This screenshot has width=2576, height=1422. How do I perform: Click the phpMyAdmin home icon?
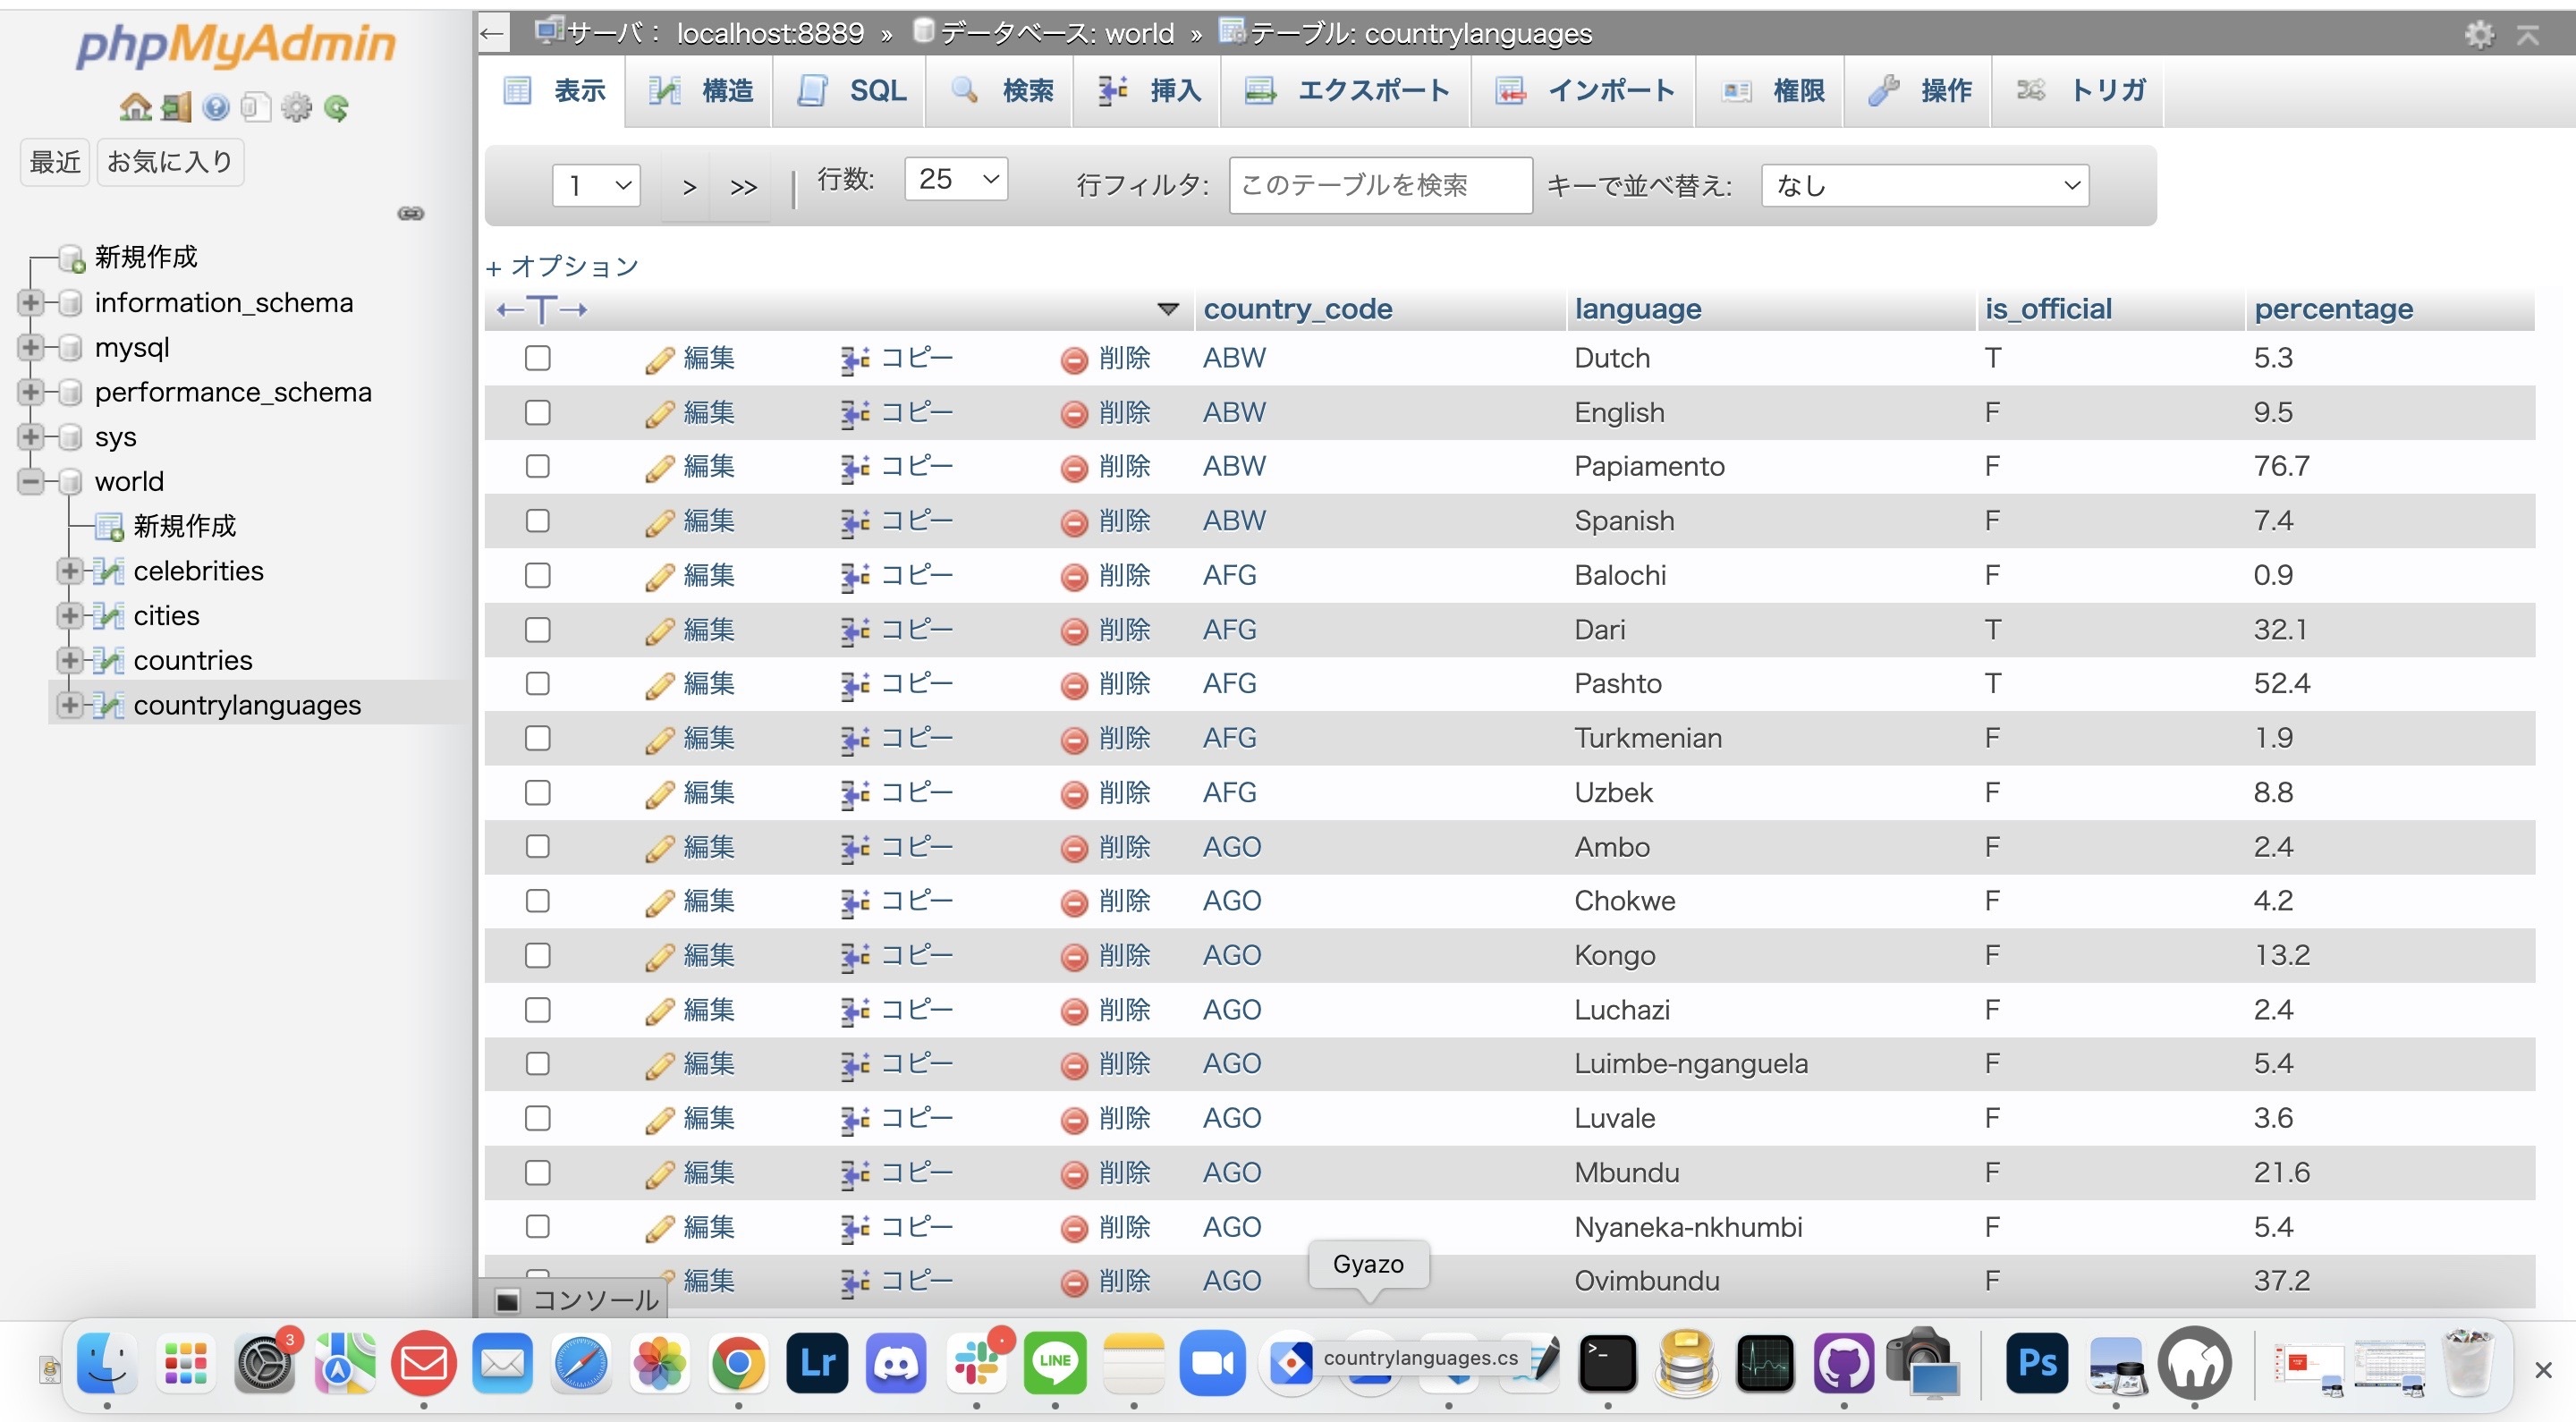coord(135,107)
